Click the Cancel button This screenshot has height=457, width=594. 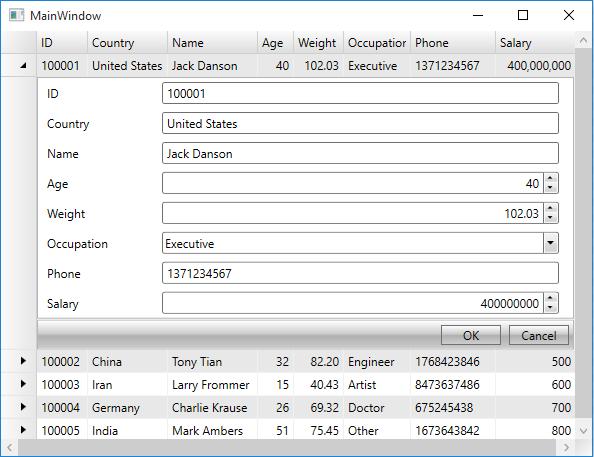pos(539,335)
